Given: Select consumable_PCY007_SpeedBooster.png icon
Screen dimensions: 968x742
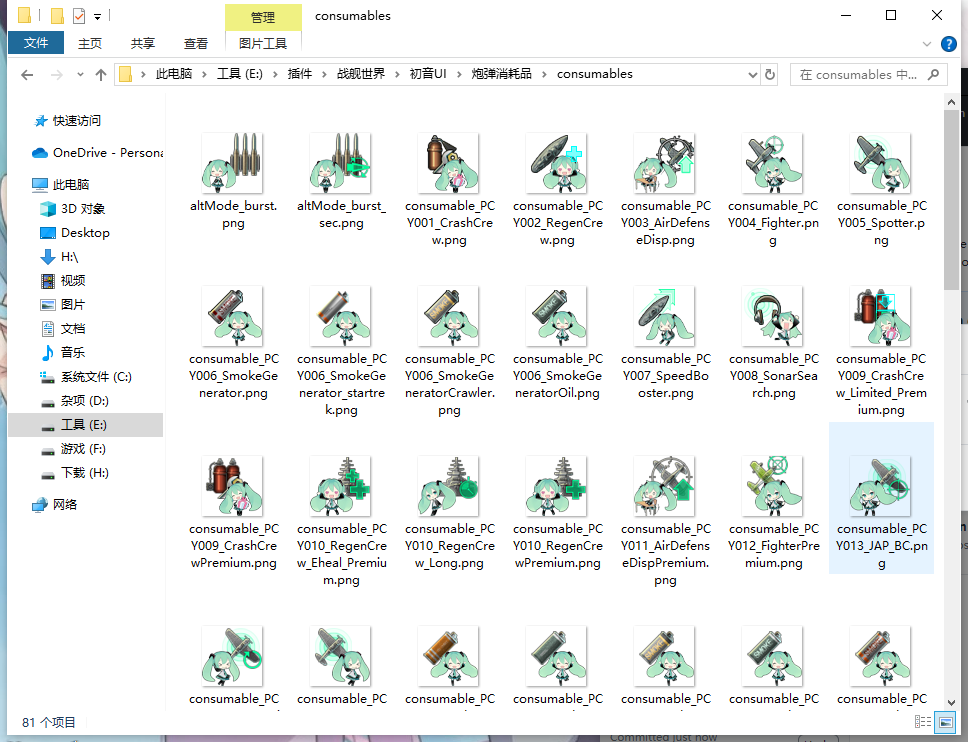Looking at the screenshot, I should point(665,316).
